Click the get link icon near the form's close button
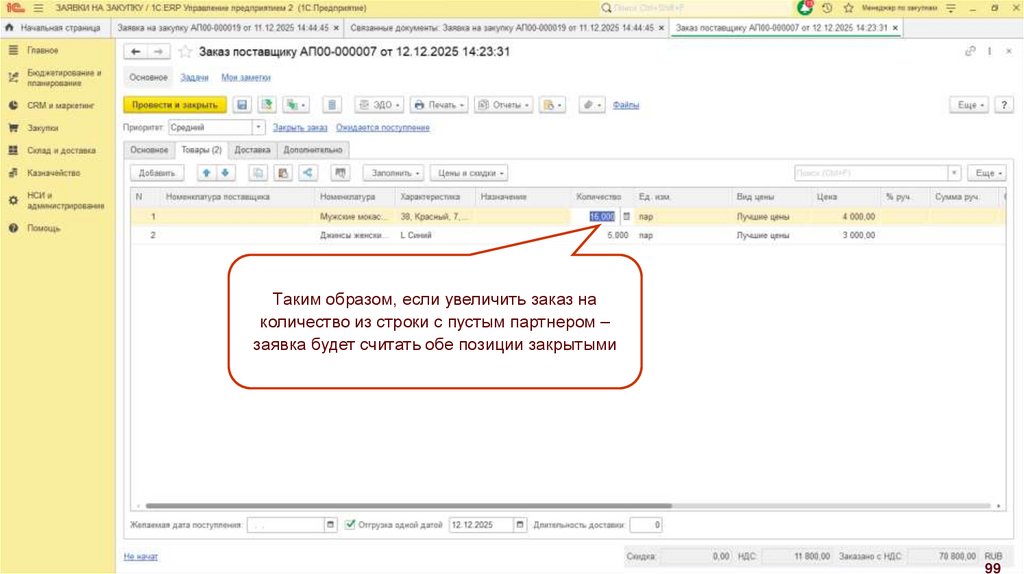This screenshot has height=574, width=1024. pyautogui.click(x=970, y=51)
